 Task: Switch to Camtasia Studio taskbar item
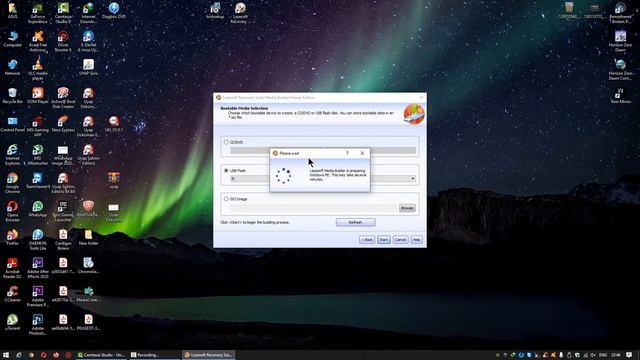point(101,355)
